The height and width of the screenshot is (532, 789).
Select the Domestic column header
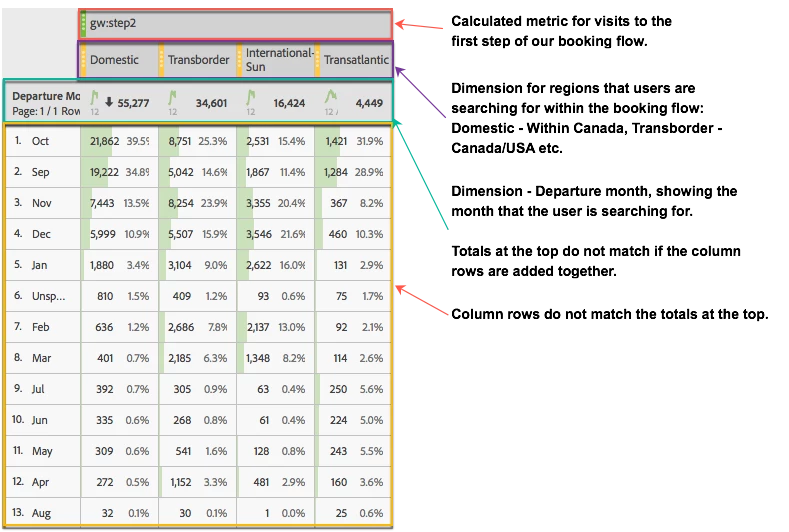118,60
